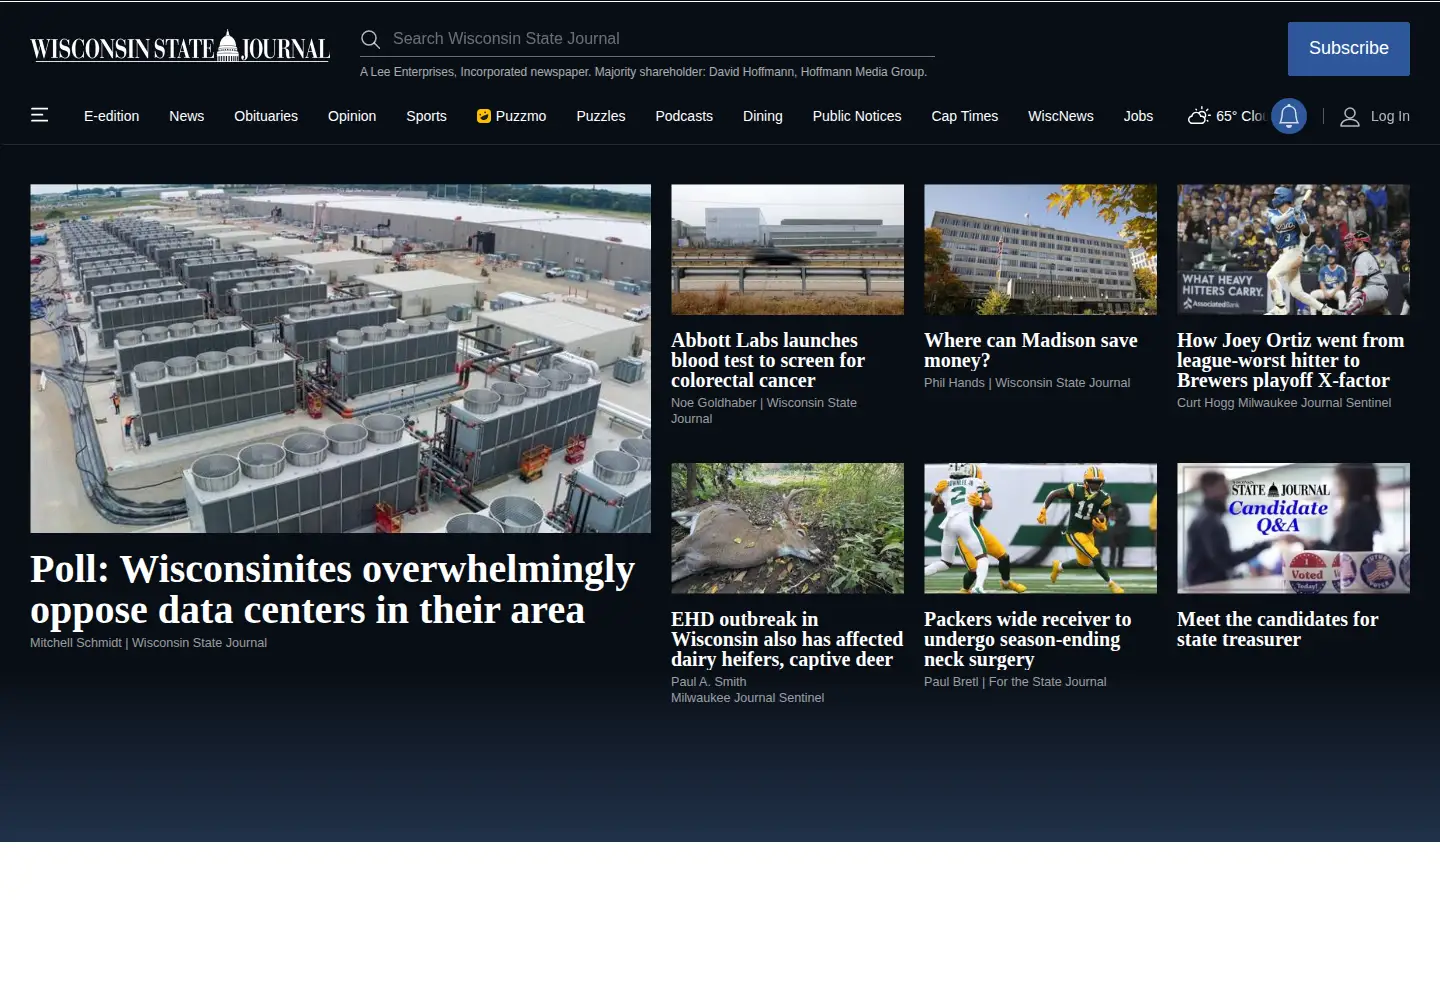Go to the Sports section
The height and width of the screenshot is (1000, 1440).
point(426,116)
